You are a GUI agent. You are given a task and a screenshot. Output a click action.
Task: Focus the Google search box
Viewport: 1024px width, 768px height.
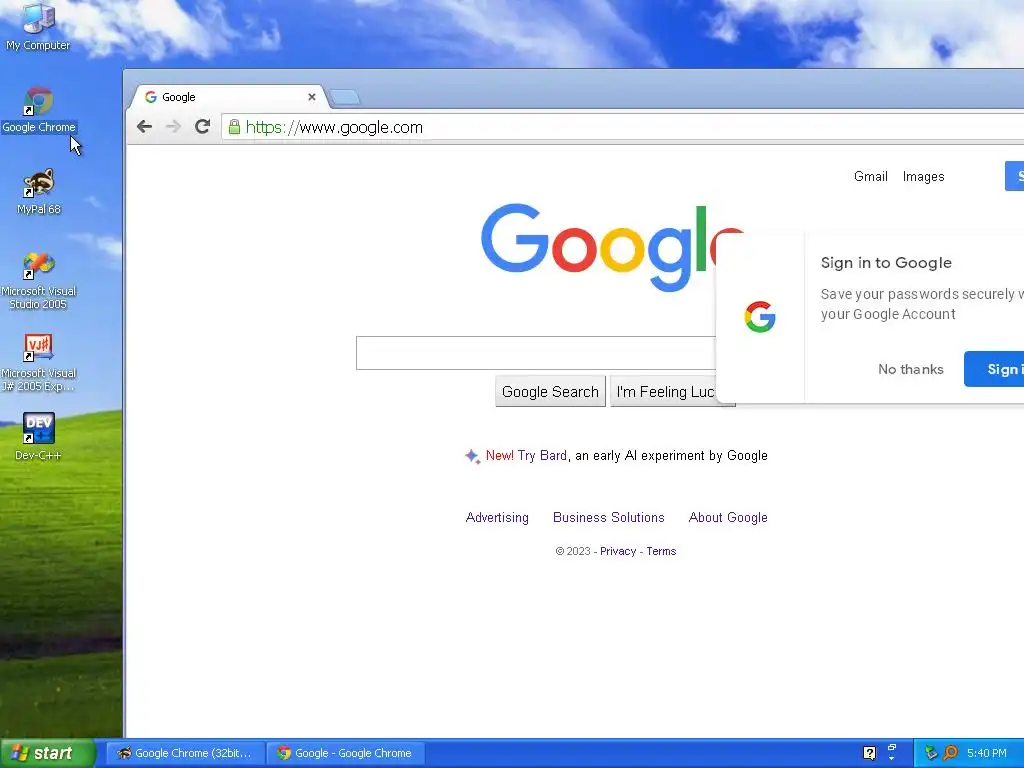point(536,353)
